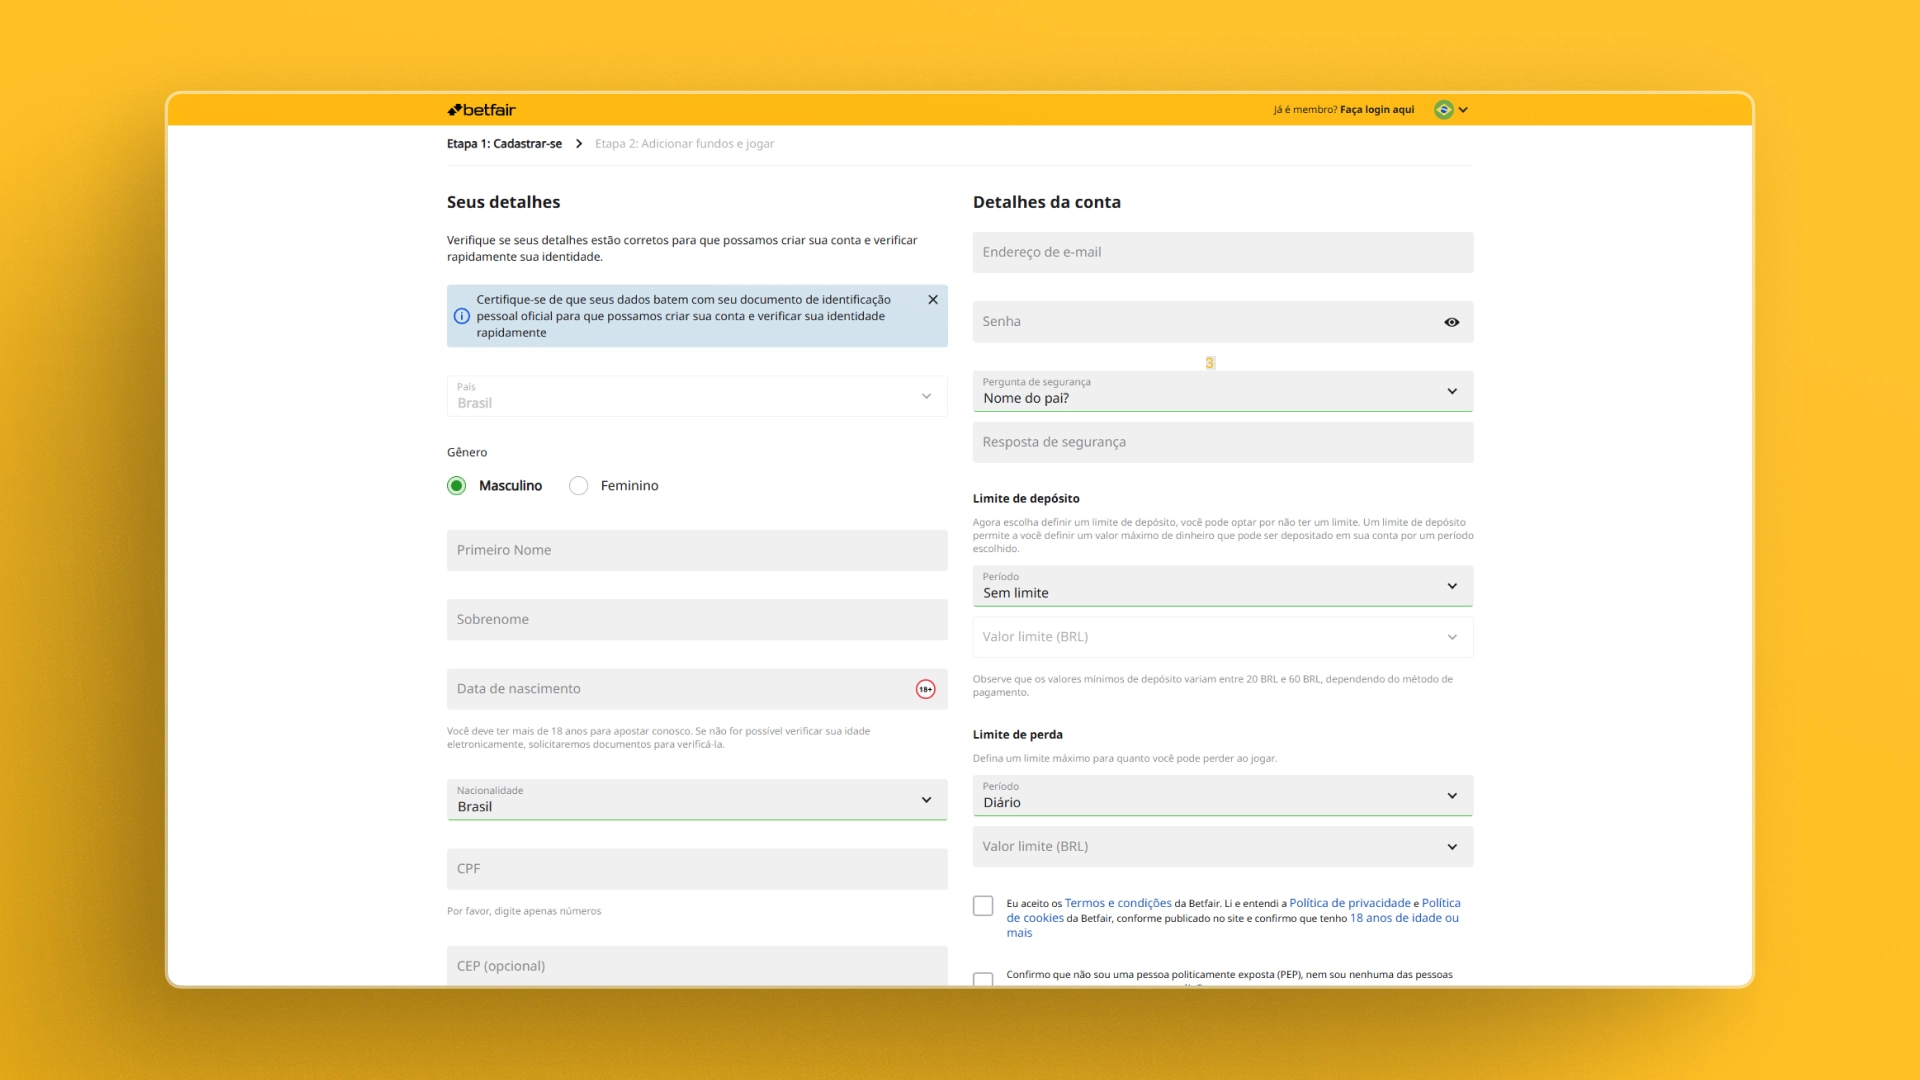This screenshot has width=1920, height=1080.
Task: Expand the language dropdown chevron beside flag
Action: tap(1463, 110)
